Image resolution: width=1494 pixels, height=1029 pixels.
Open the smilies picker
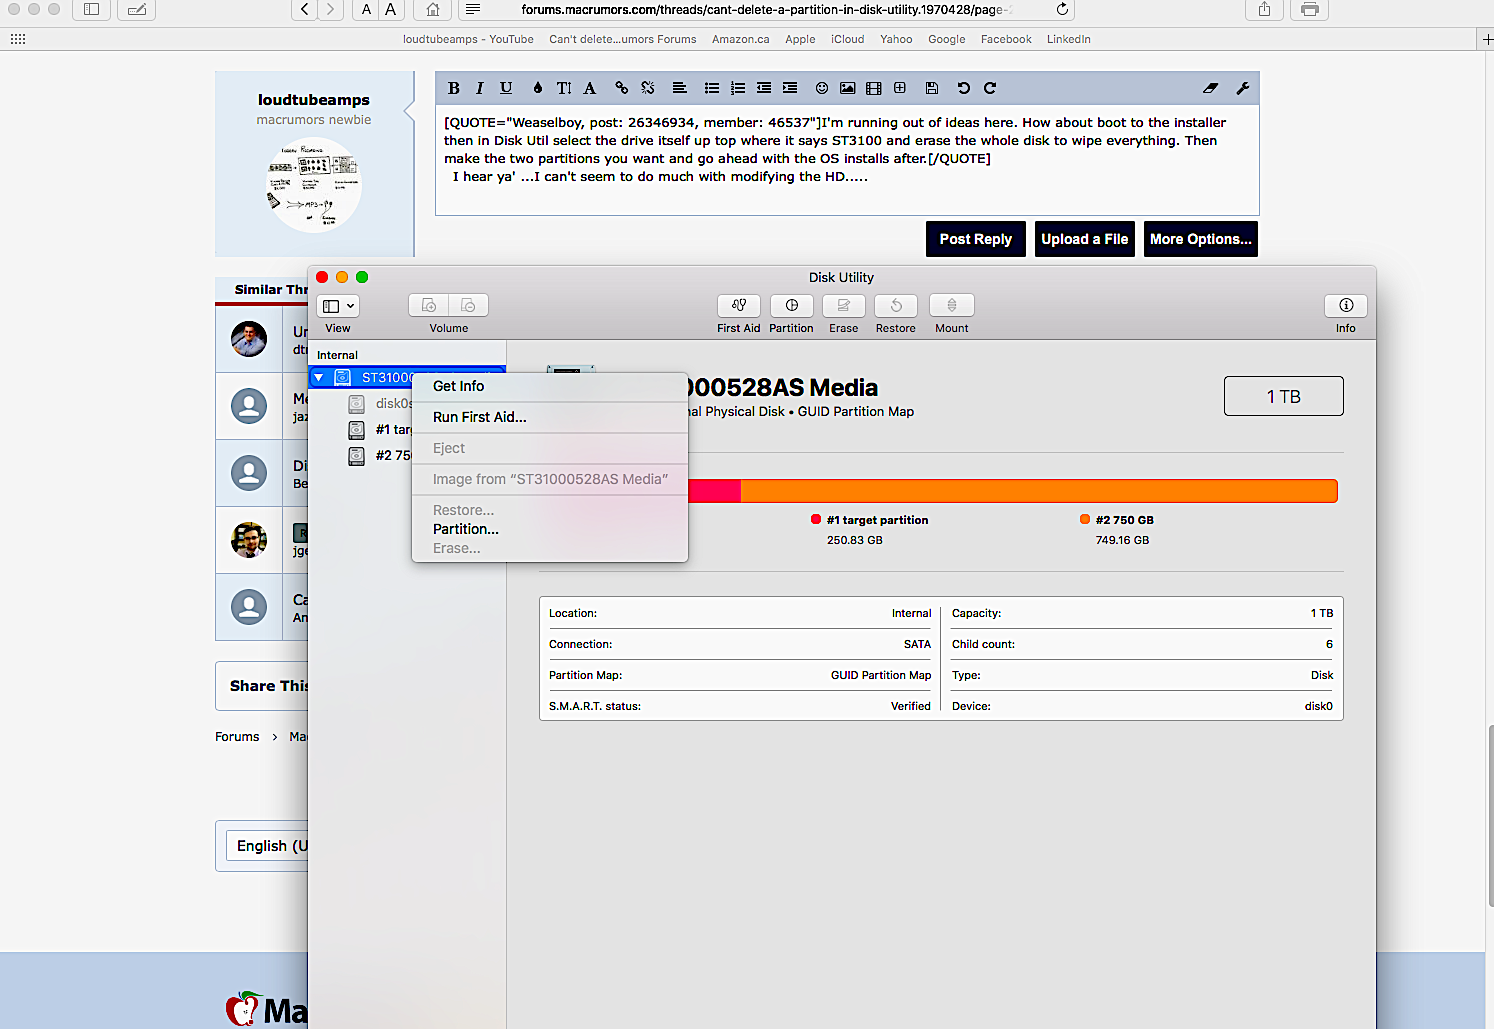tap(822, 88)
